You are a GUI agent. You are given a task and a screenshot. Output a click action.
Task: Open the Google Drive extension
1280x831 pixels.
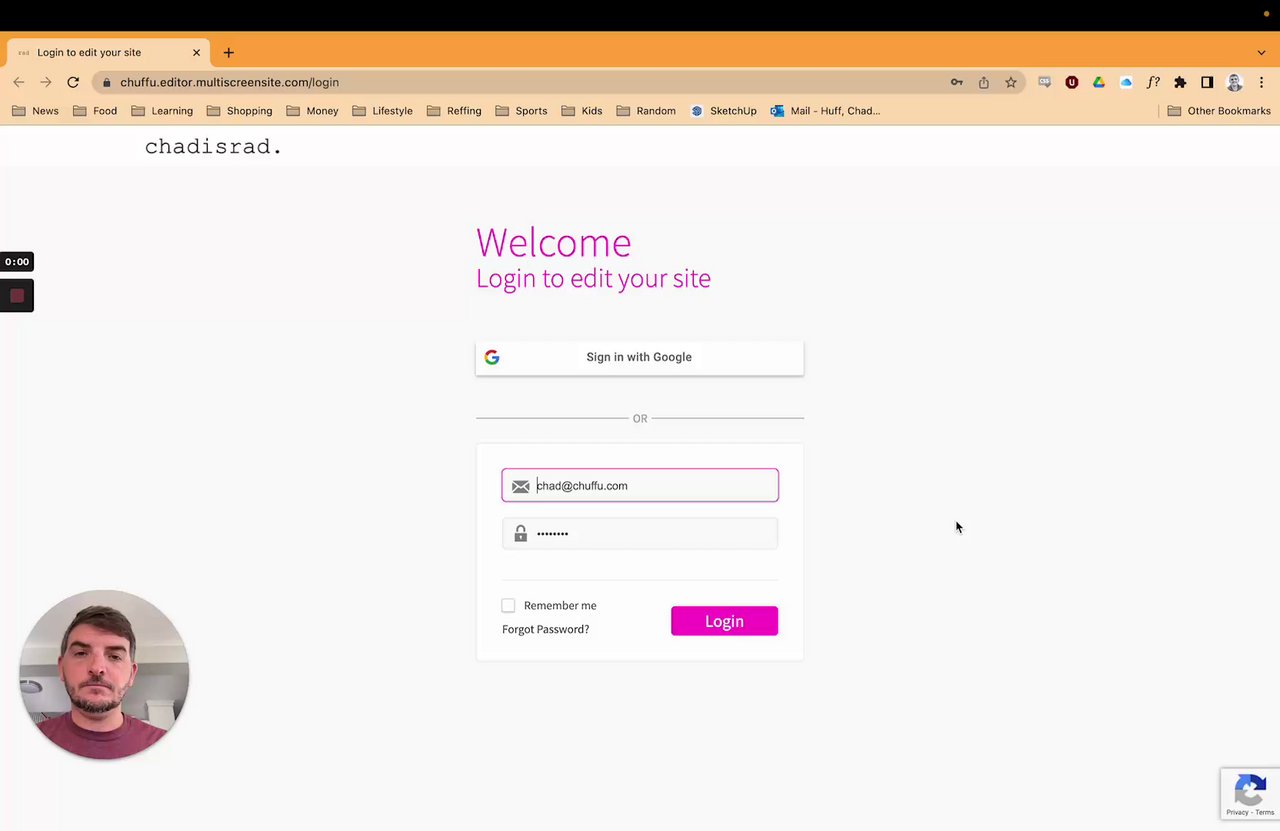click(1099, 82)
